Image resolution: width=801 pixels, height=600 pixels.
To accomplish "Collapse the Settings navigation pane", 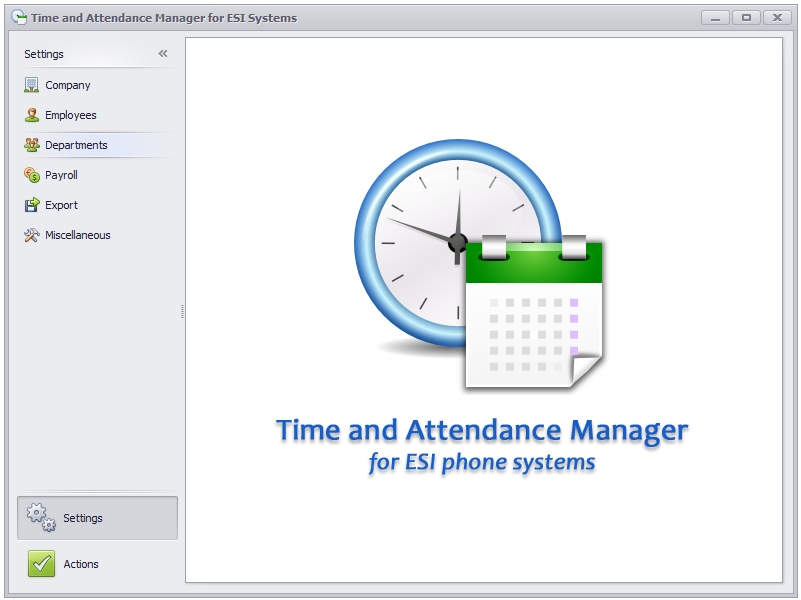I will (x=163, y=54).
